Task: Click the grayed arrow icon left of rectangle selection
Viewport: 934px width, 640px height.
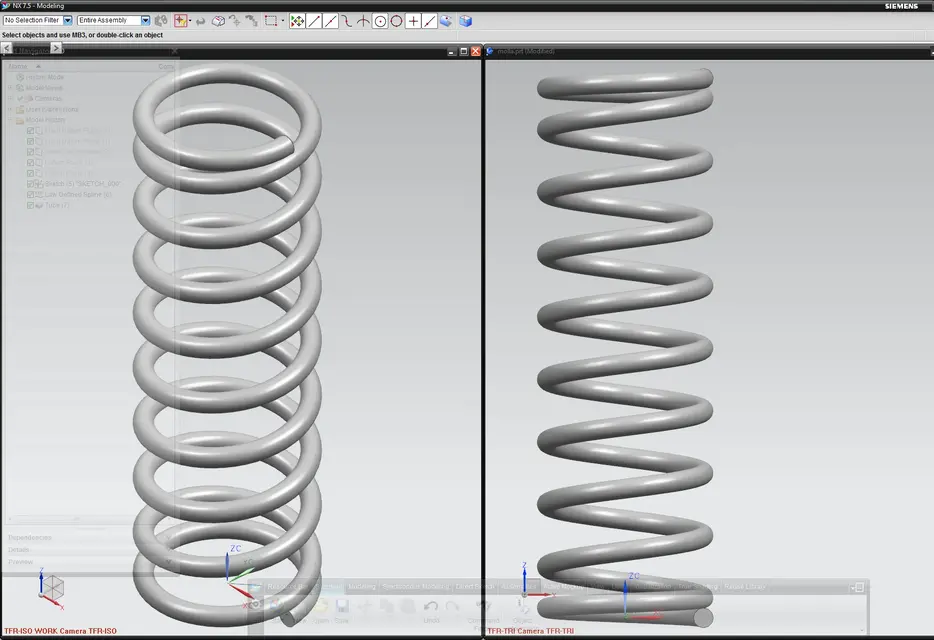Action: pos(251,21)
